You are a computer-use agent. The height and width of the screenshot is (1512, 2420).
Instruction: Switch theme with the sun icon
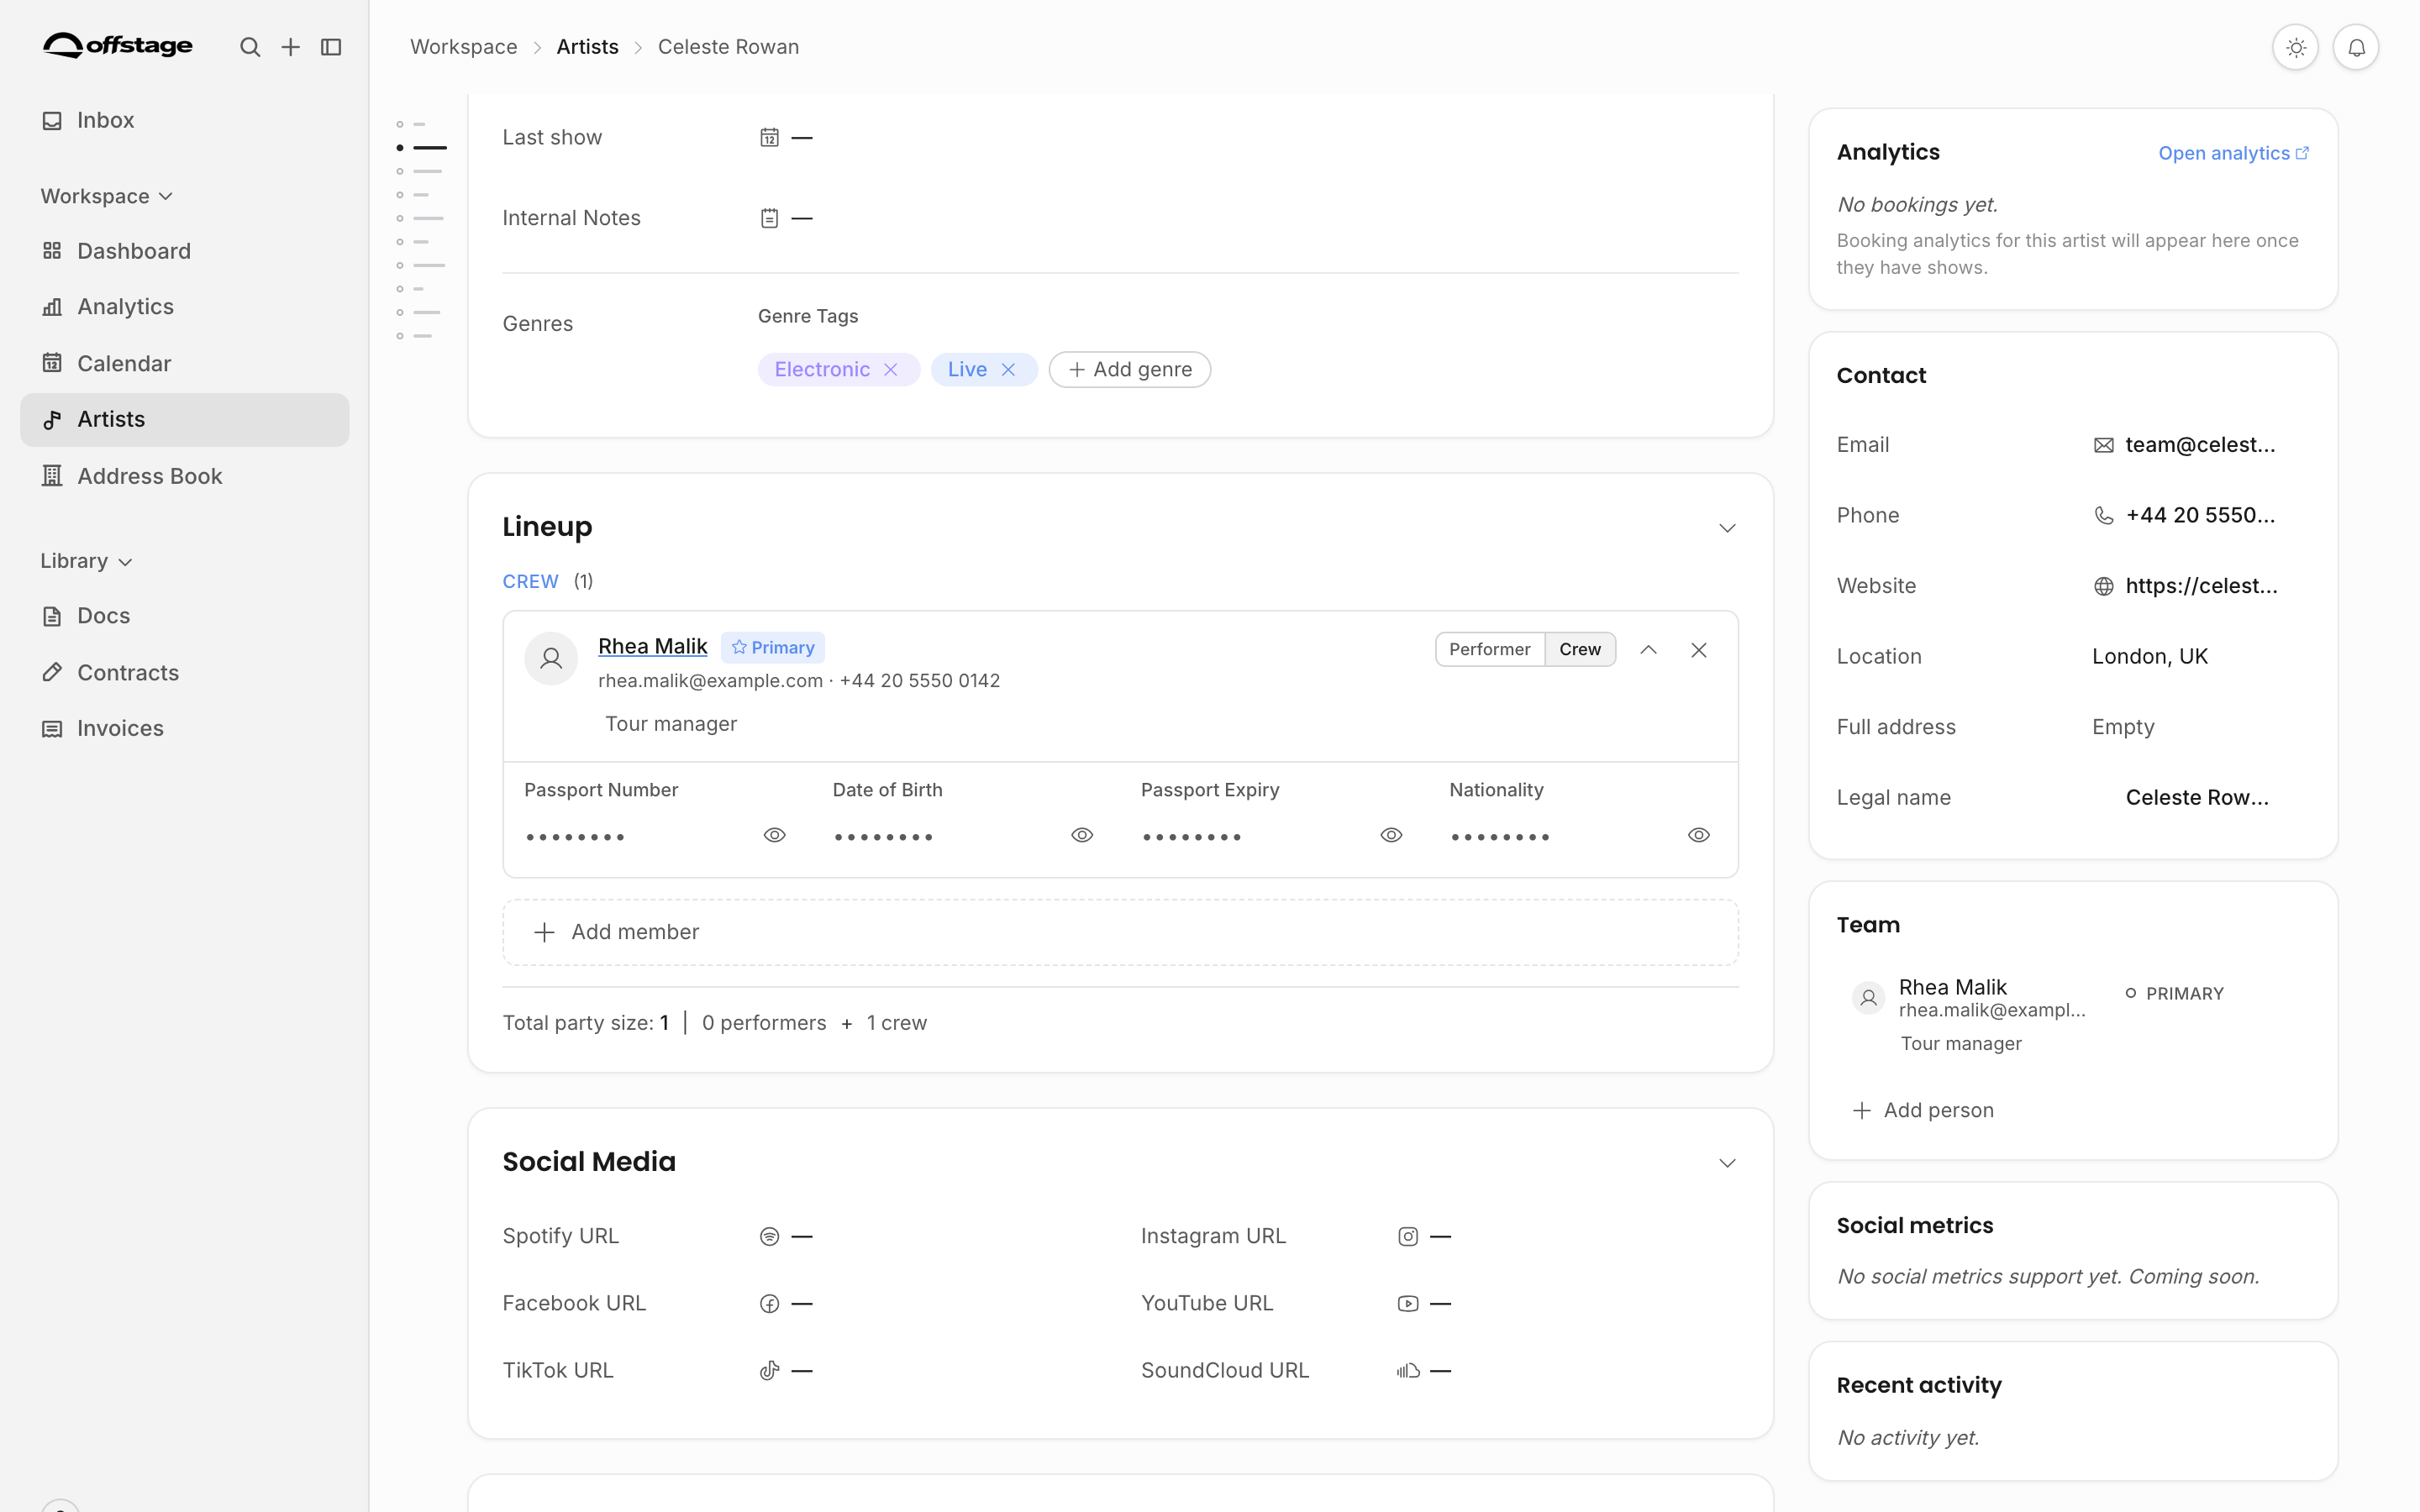tap(2295, 47)
